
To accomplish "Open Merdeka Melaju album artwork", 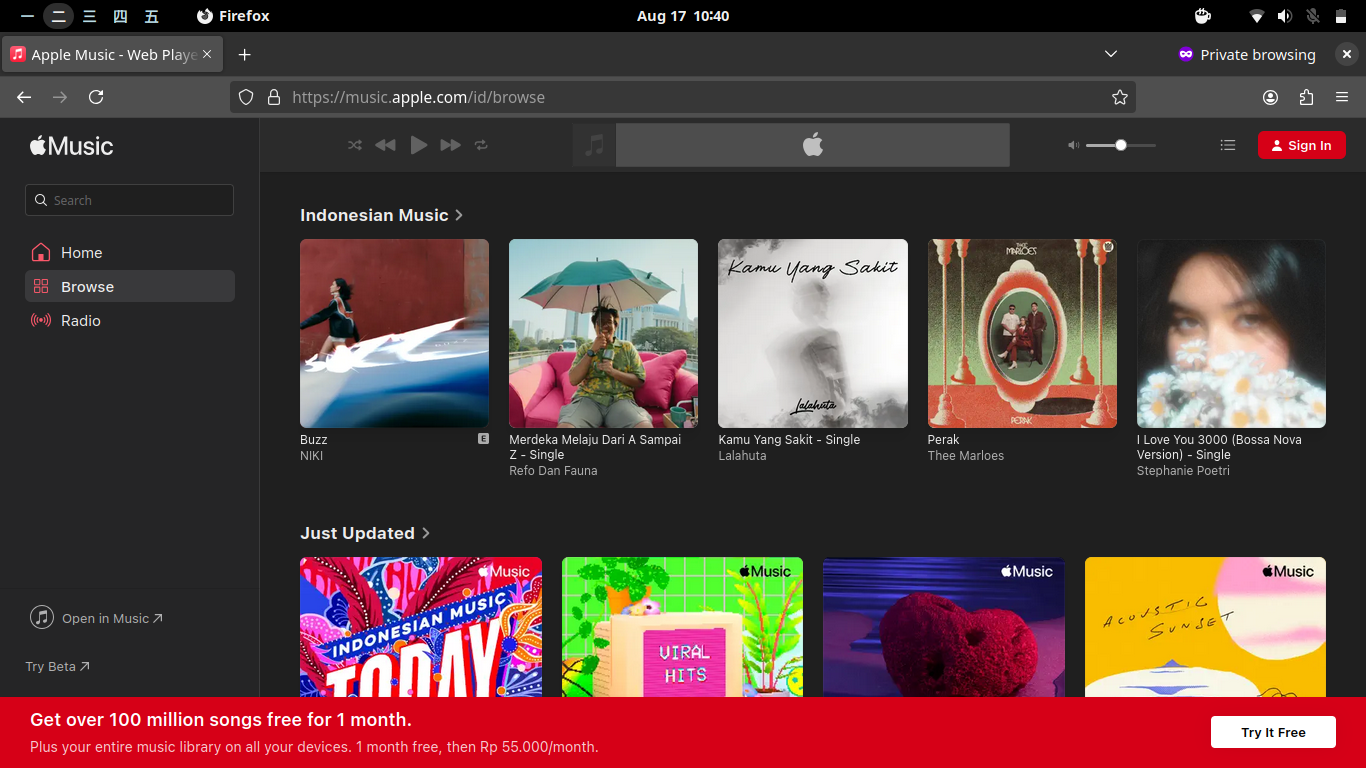I will (x=603, y=333).
